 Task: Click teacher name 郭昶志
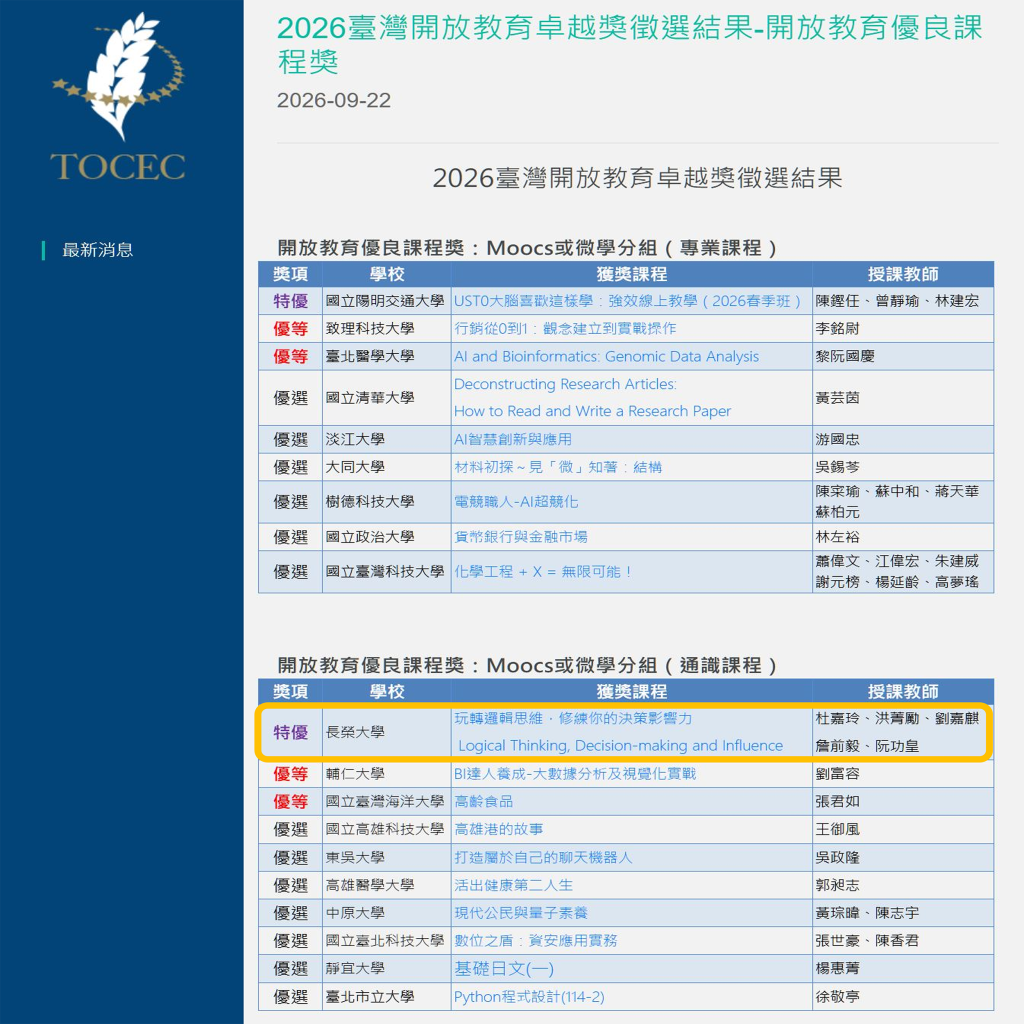[x=837, y=885]
